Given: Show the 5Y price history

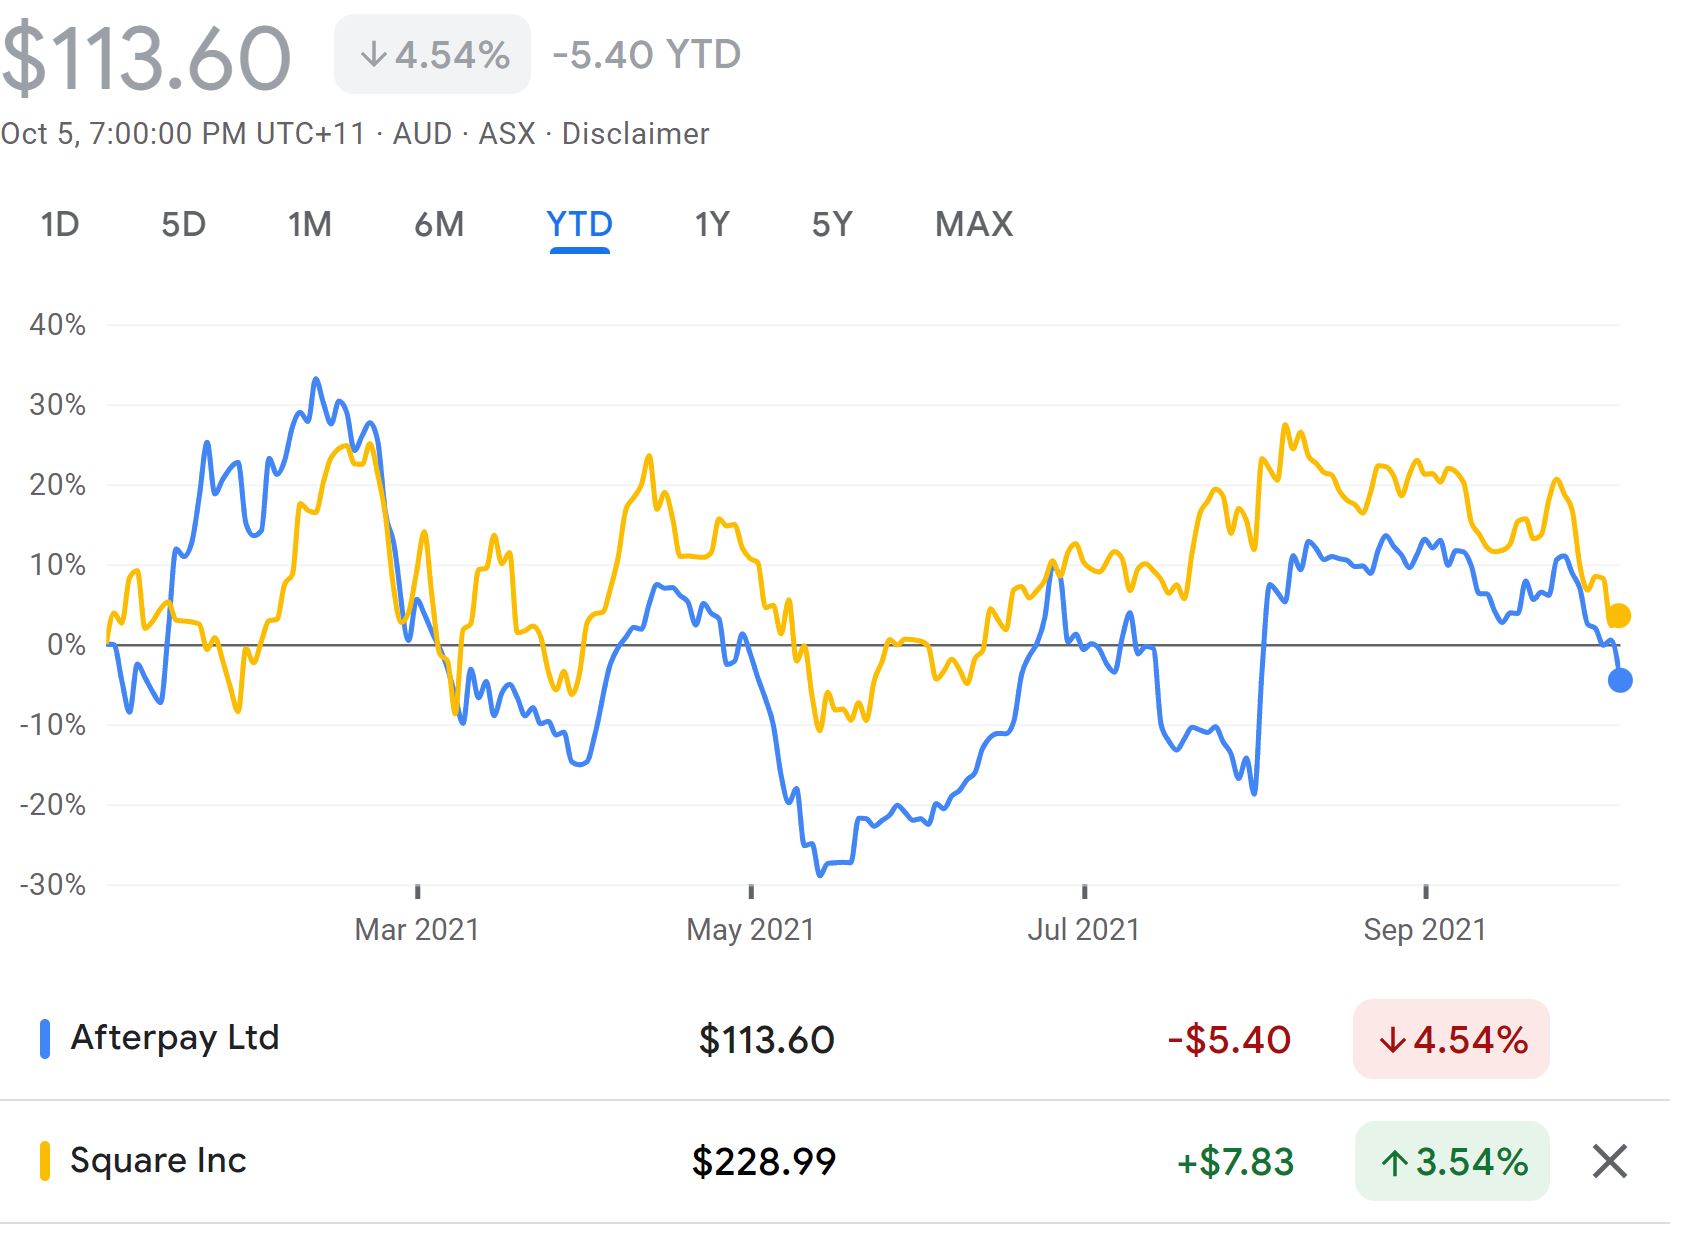Looking at the screenshot, I should click(x=832, y=224).
